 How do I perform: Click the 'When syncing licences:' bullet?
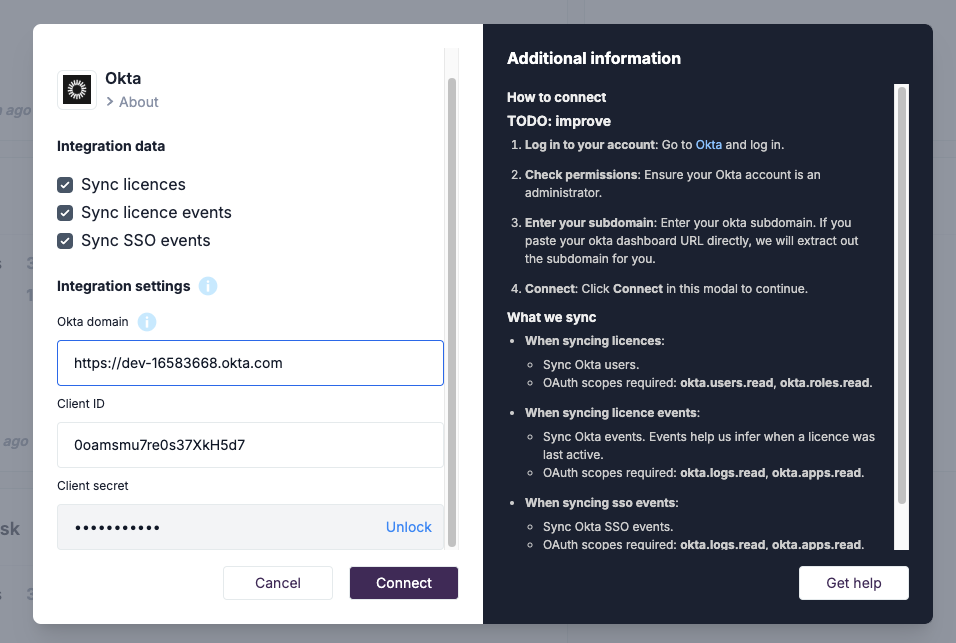click(x=594, y=341)
